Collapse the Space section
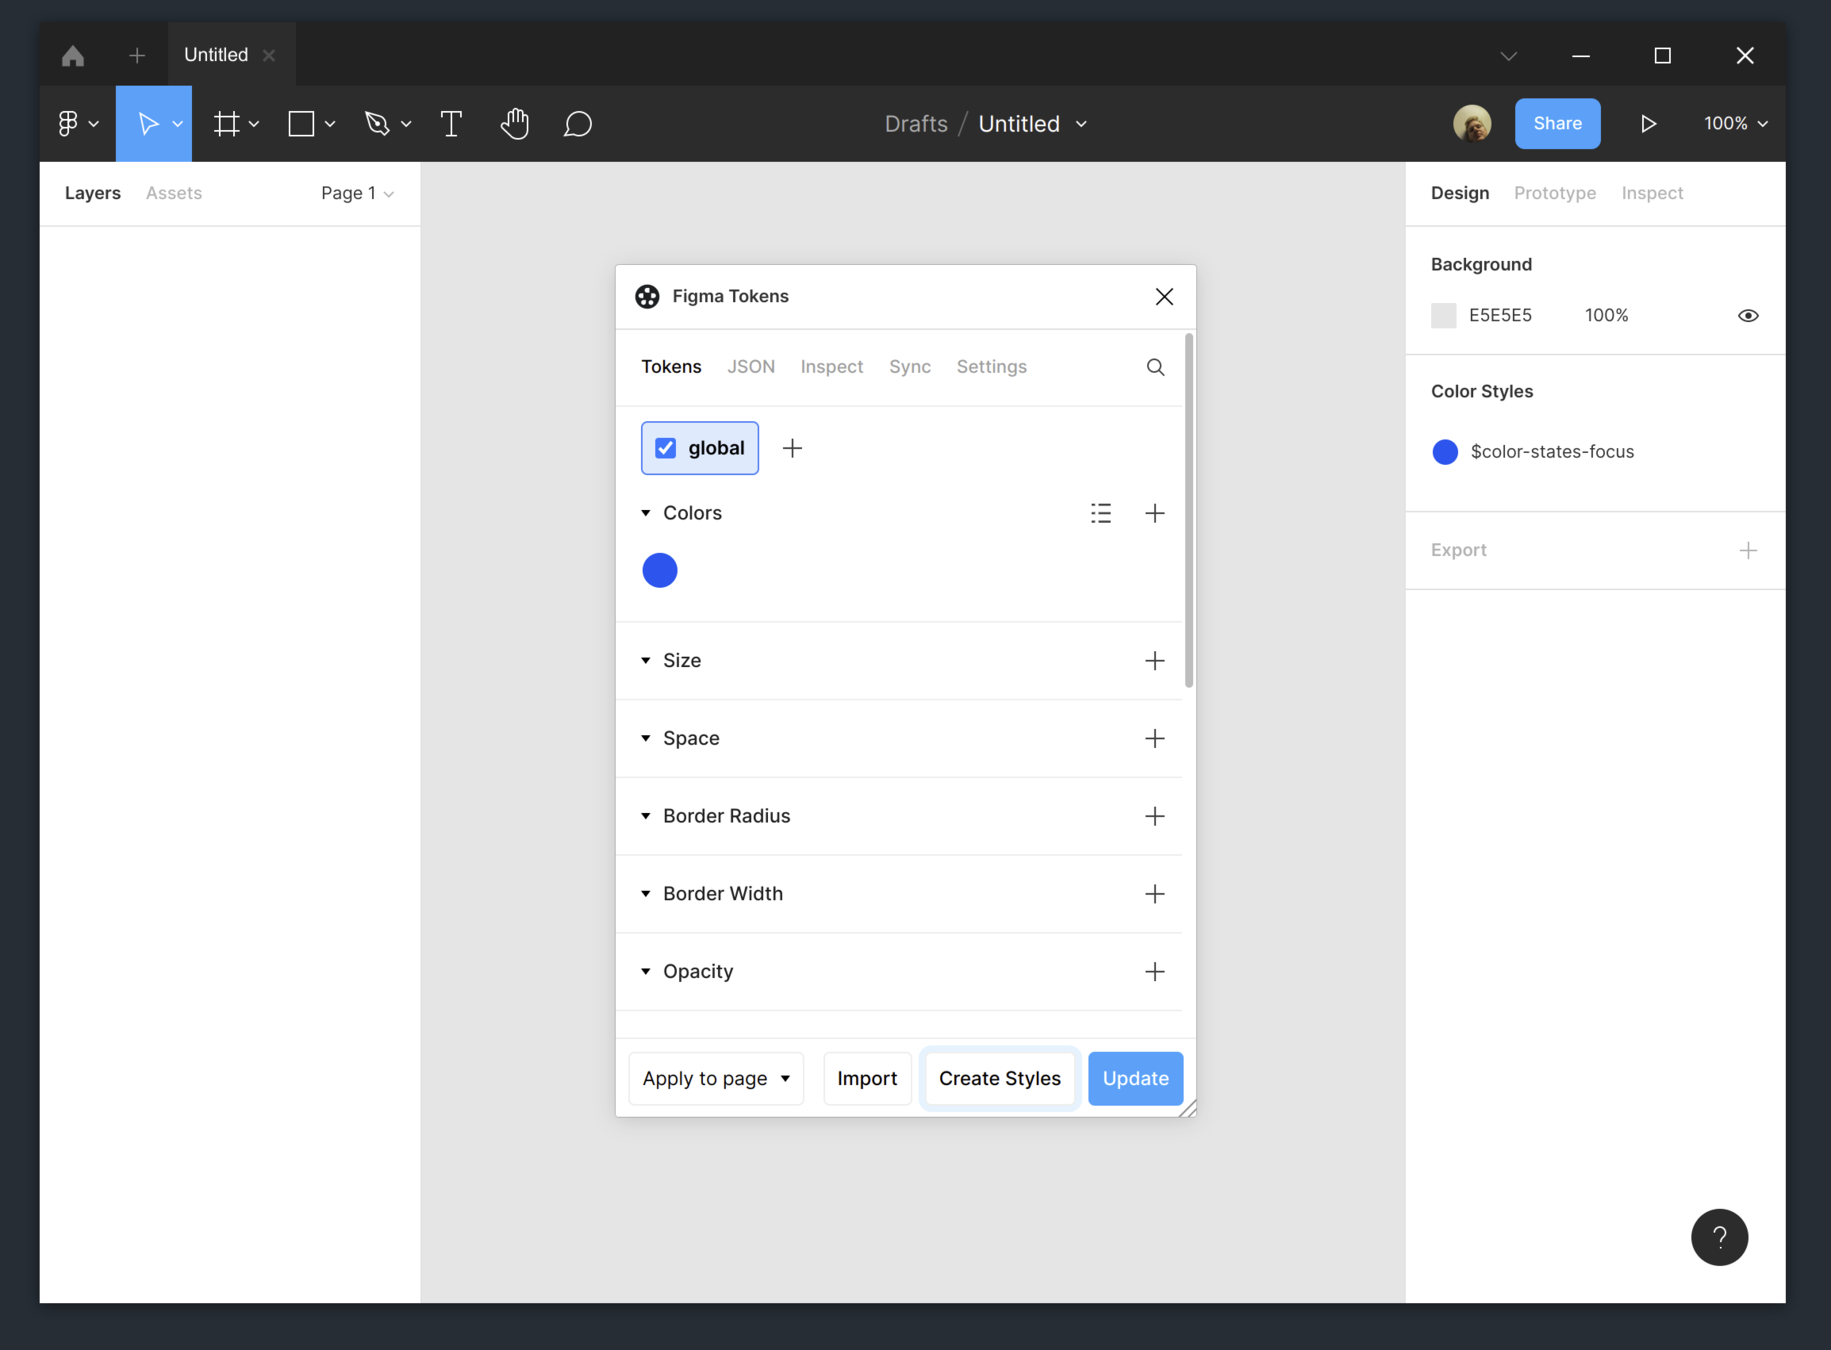The width and height of the screenshot is (1831, 1350). pos(646,738)
